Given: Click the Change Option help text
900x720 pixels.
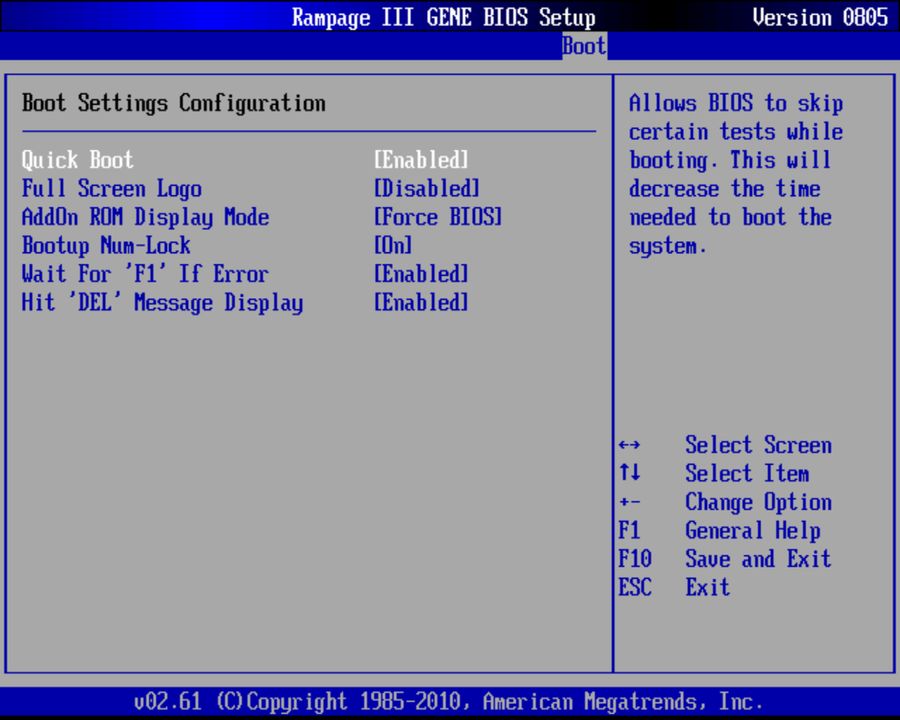Looking at the screenshot, I should point(759,502).
